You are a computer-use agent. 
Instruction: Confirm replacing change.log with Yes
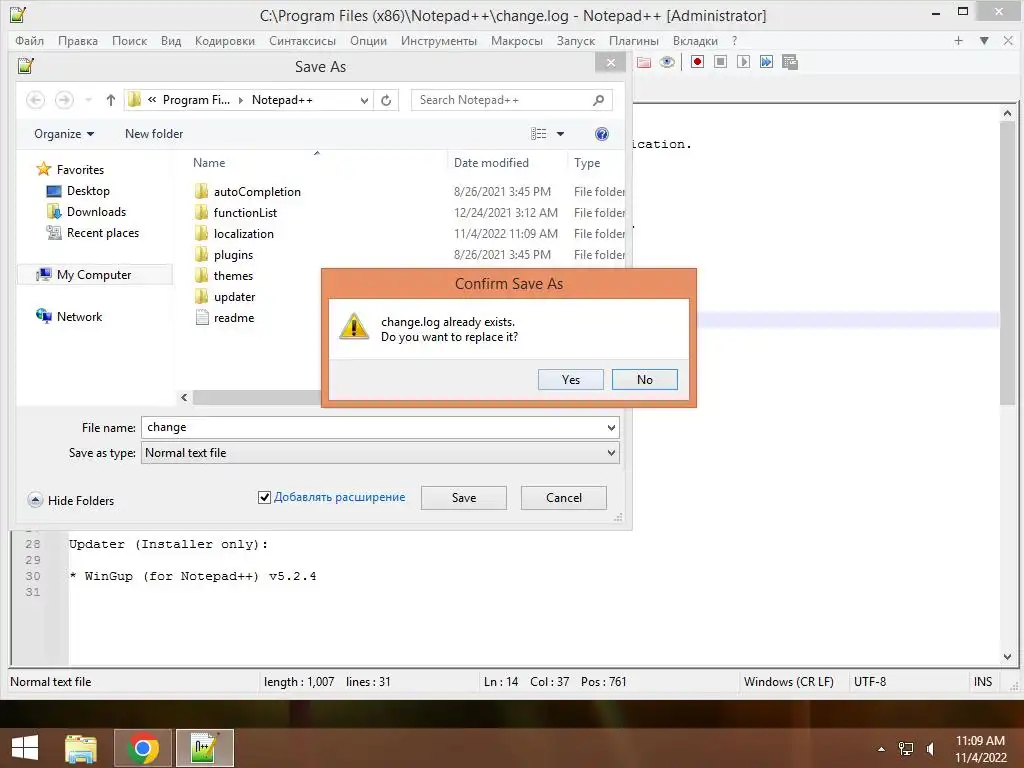571,379
